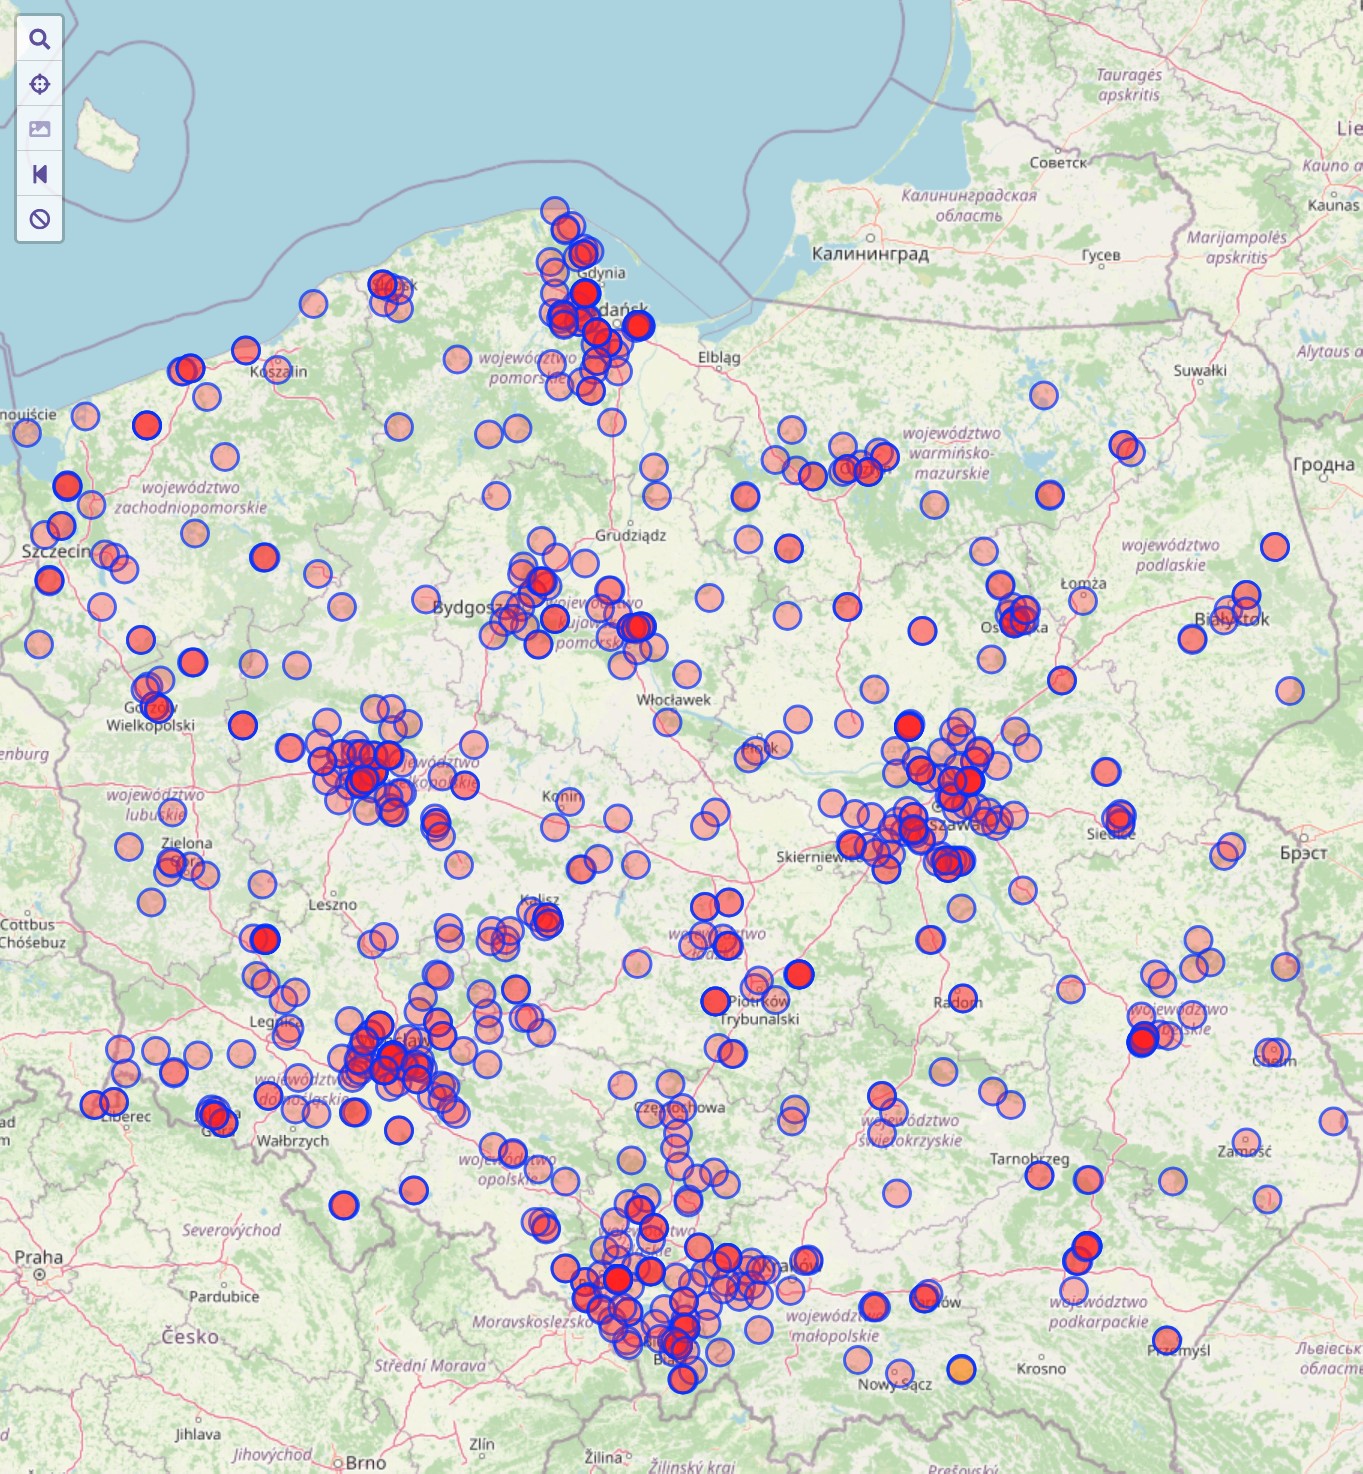
Task: Click the marker on the Koszalin label
Action: pyautogui.click(x=277, y=369)
